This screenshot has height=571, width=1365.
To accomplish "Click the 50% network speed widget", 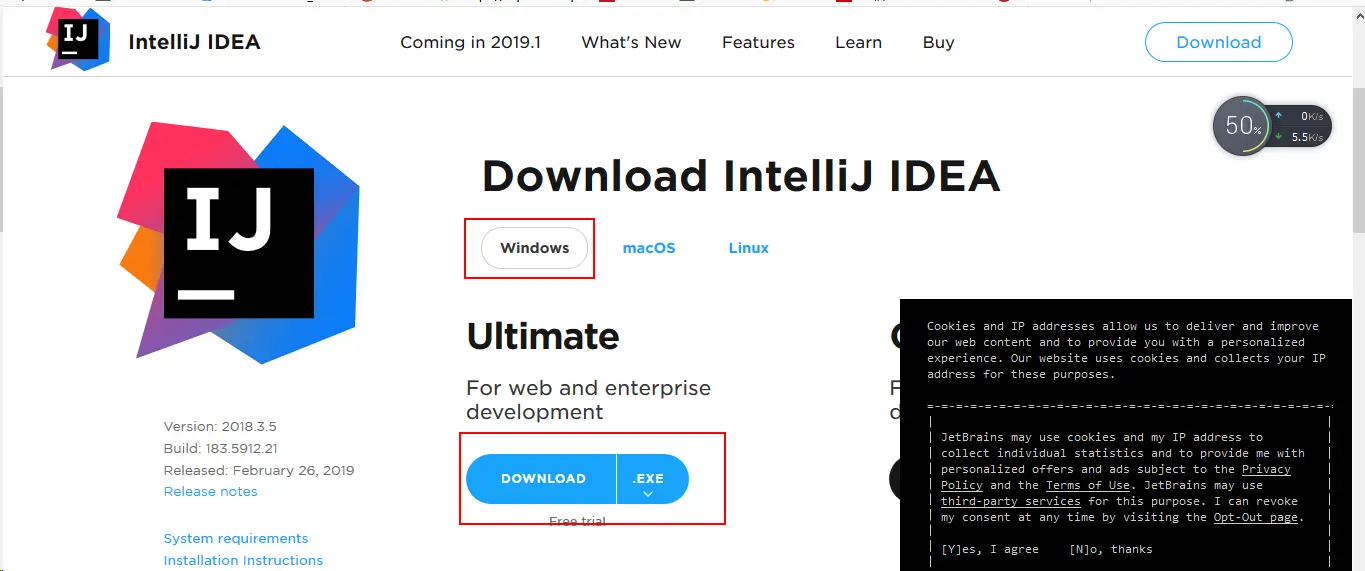I will point(1272,126).
